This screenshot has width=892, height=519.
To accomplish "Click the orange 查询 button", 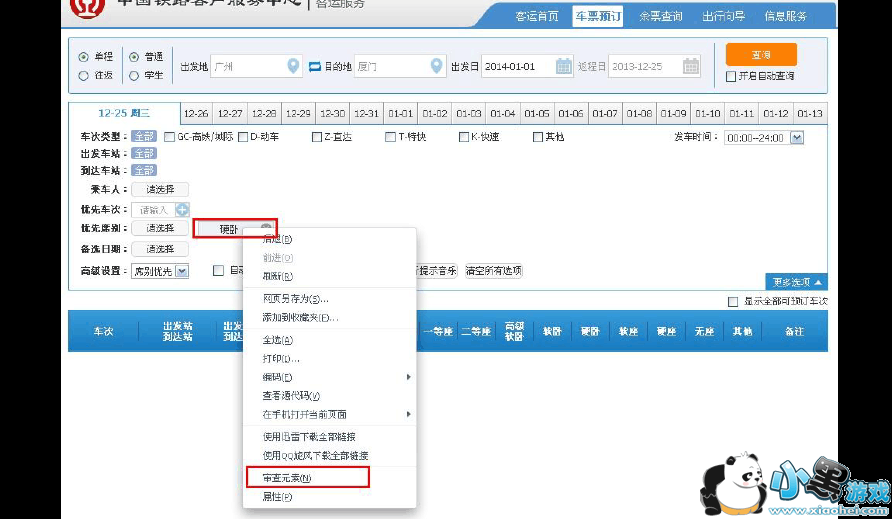I will click(x=761, y=55).
